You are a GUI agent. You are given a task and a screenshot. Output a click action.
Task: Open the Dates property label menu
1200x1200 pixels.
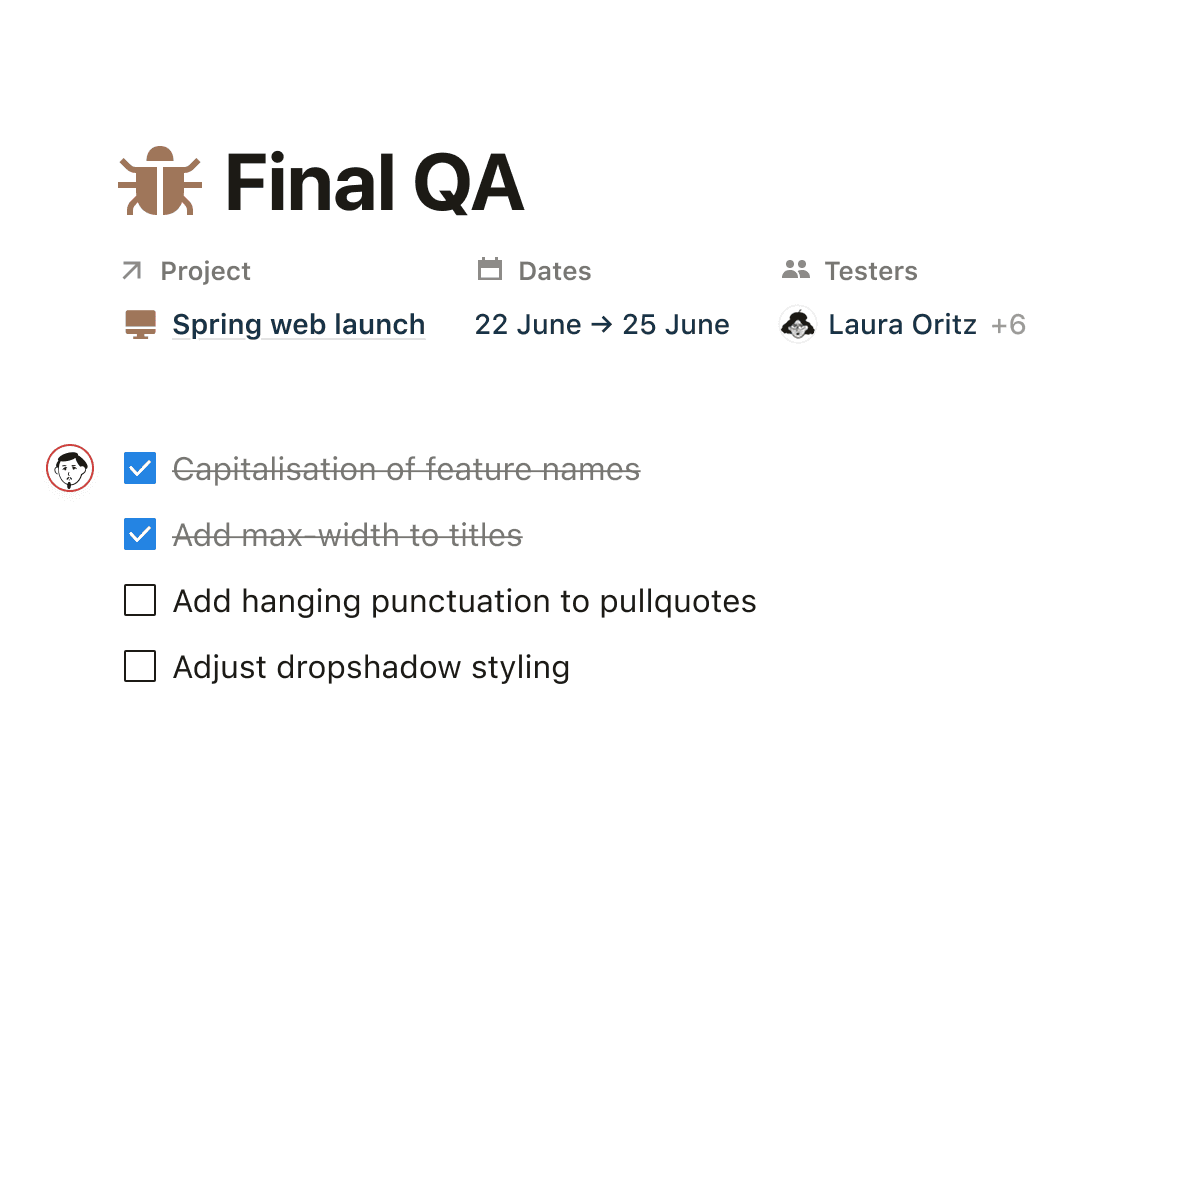[554, 271]
